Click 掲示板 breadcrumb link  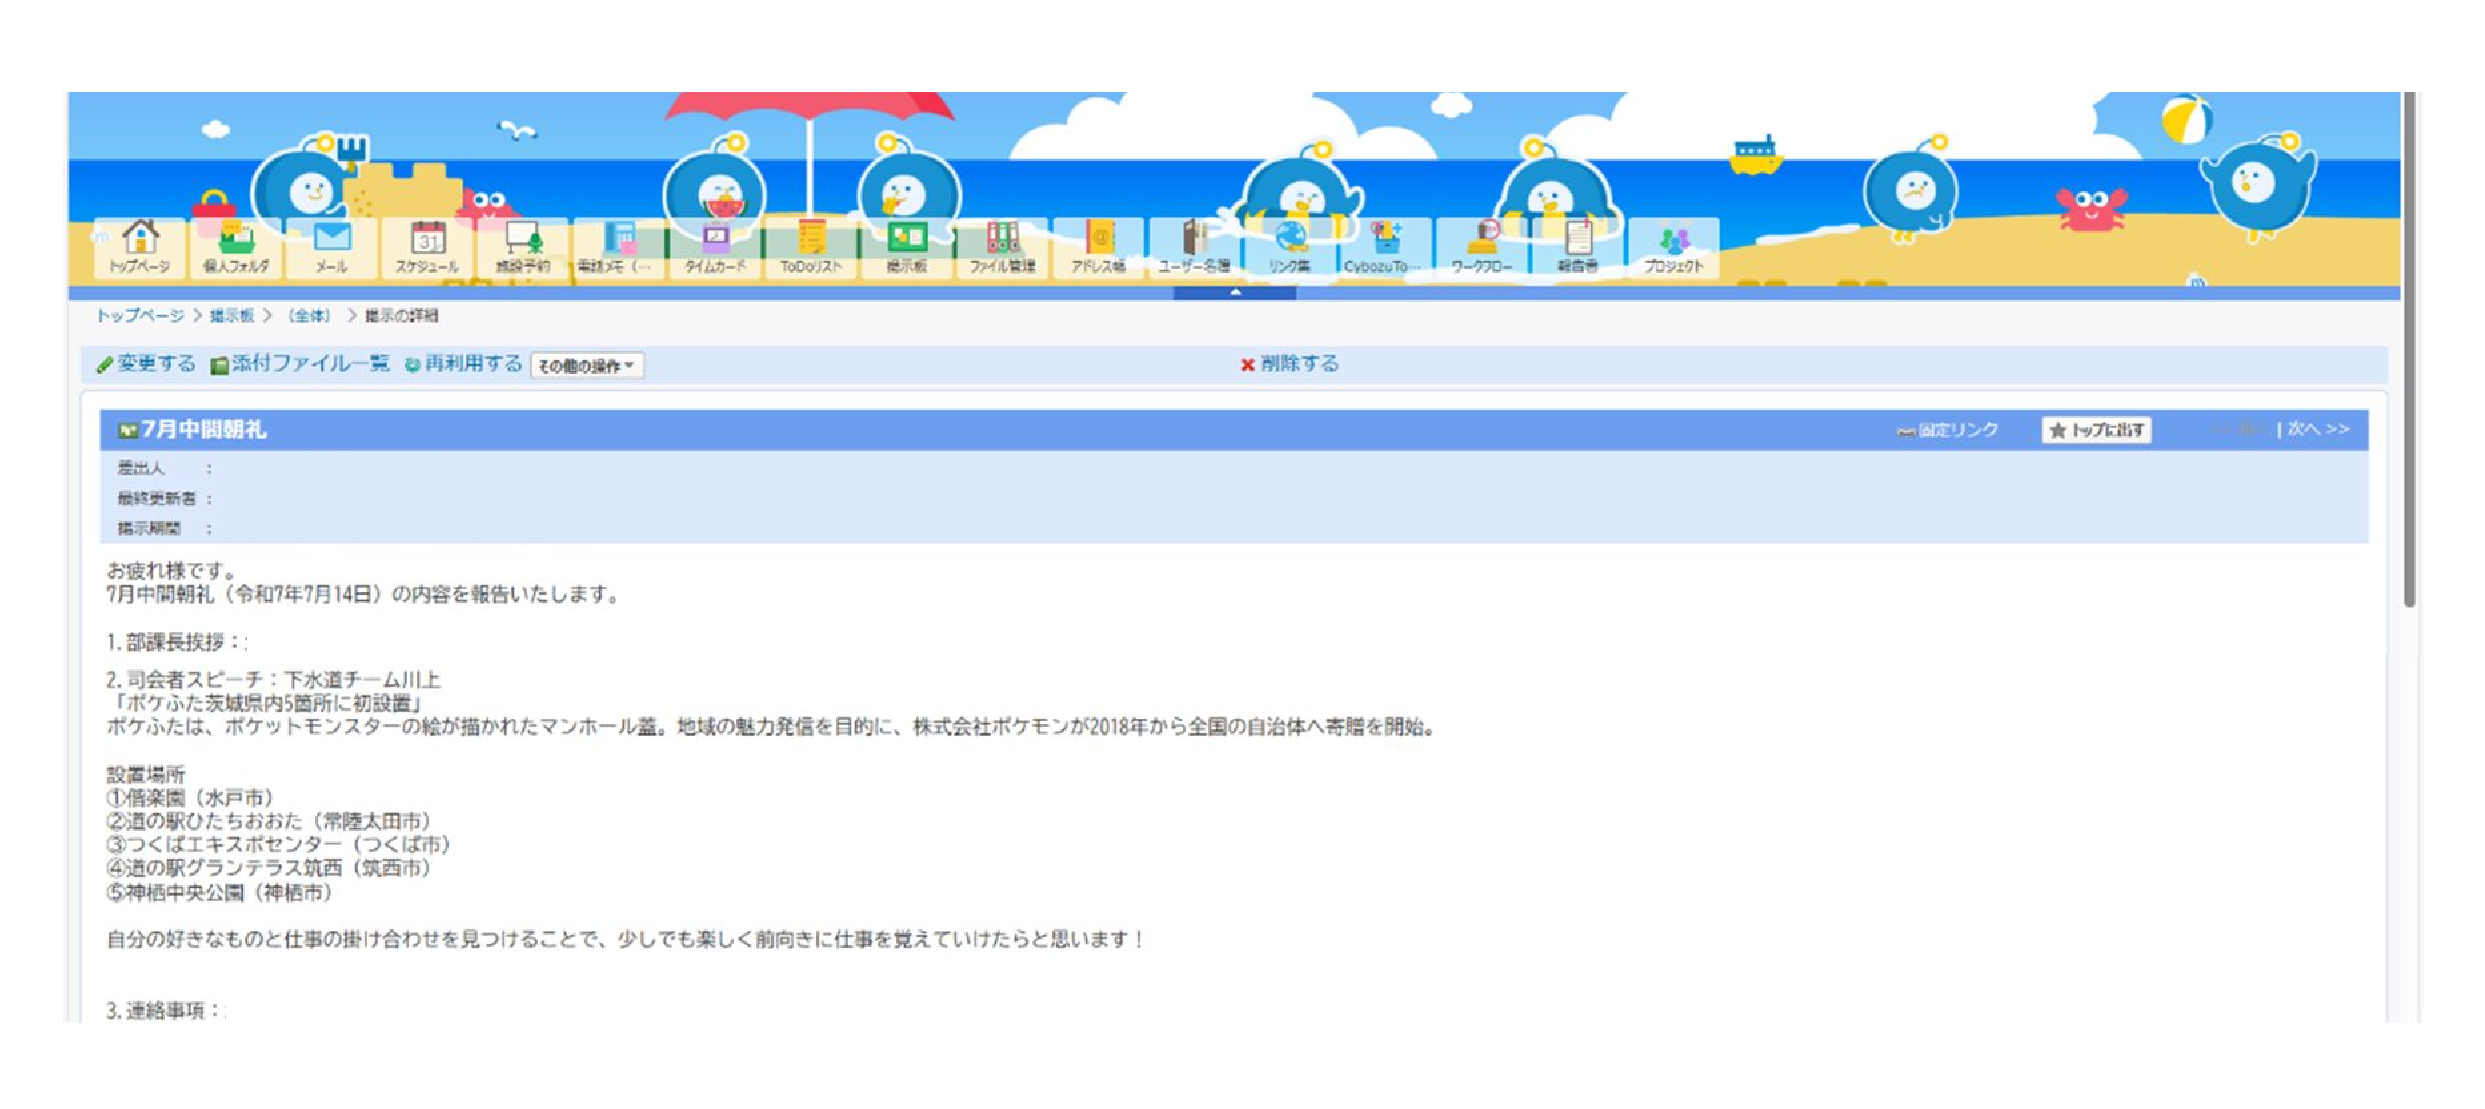232,316
